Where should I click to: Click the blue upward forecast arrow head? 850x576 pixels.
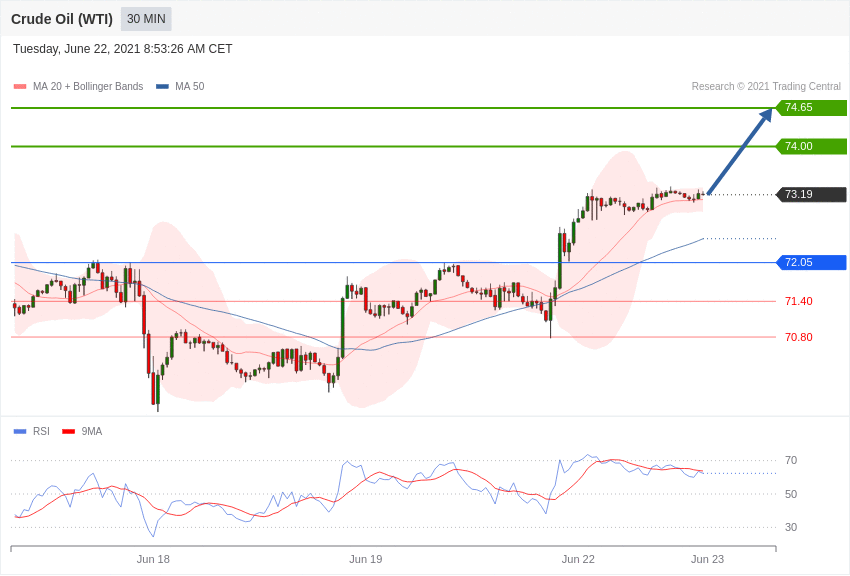coord(766,115)
